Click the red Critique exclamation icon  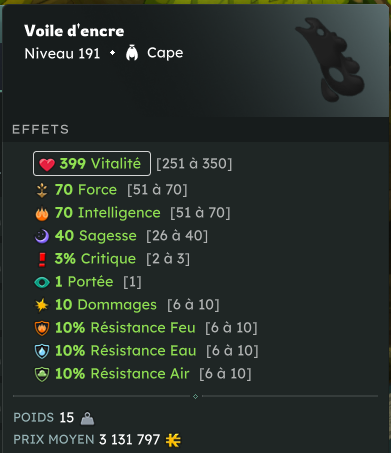pos(42,259)
